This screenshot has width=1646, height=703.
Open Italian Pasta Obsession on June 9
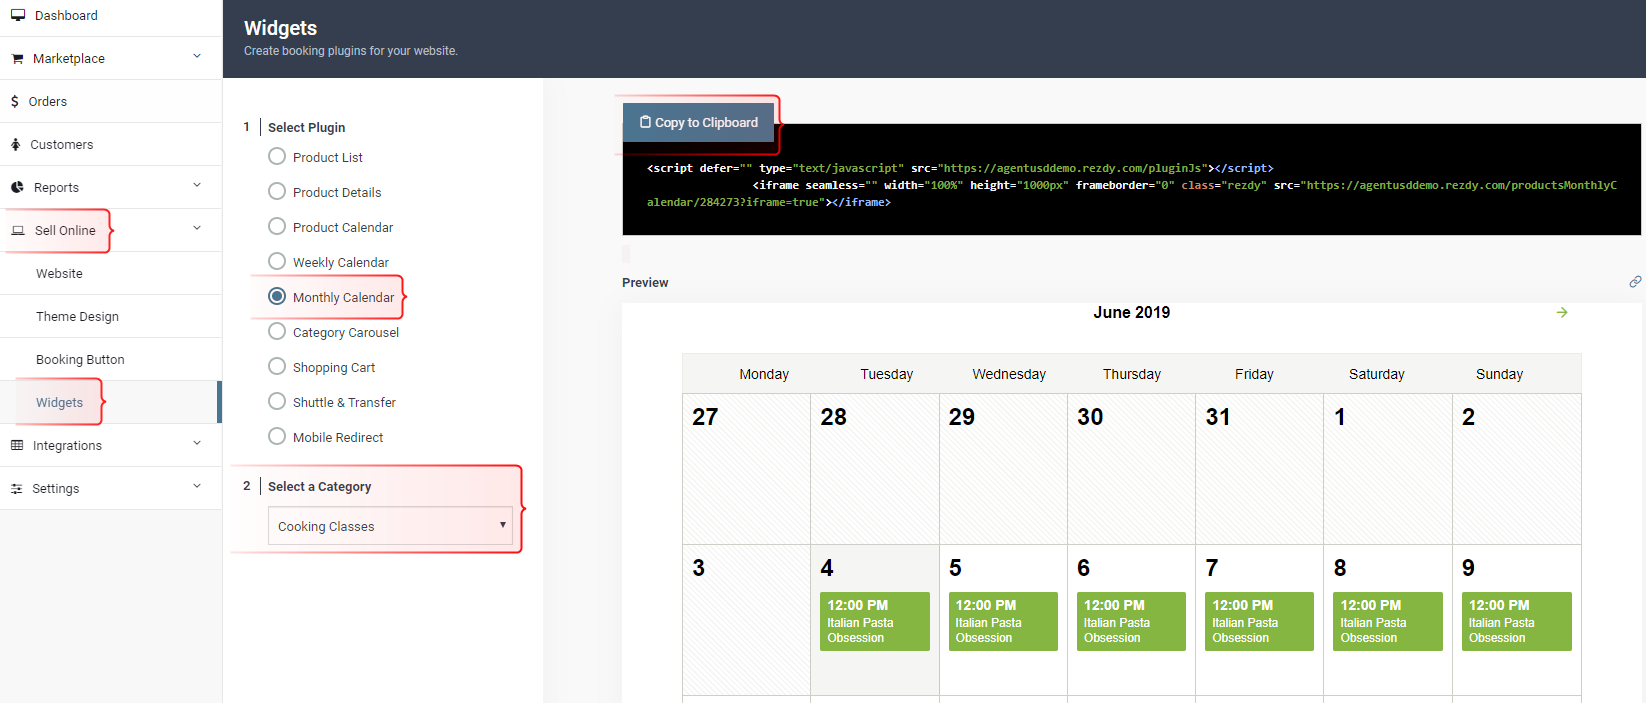1516,621
